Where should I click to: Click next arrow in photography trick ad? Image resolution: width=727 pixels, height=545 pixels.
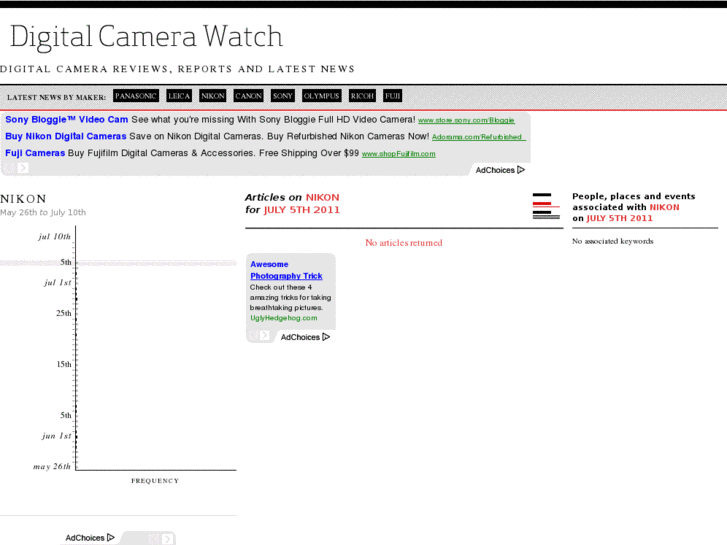pyautogui.click(x=264, y=335)
